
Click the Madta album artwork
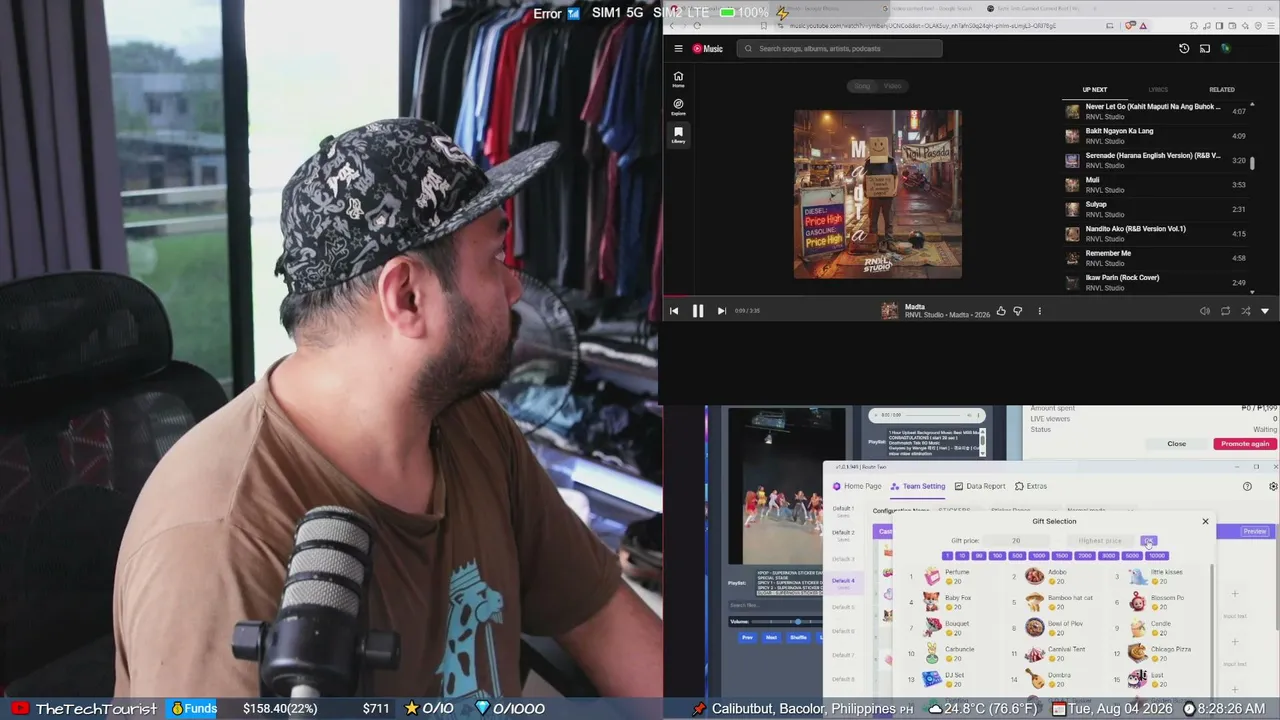pyautogui.click(x=878, y=194)
